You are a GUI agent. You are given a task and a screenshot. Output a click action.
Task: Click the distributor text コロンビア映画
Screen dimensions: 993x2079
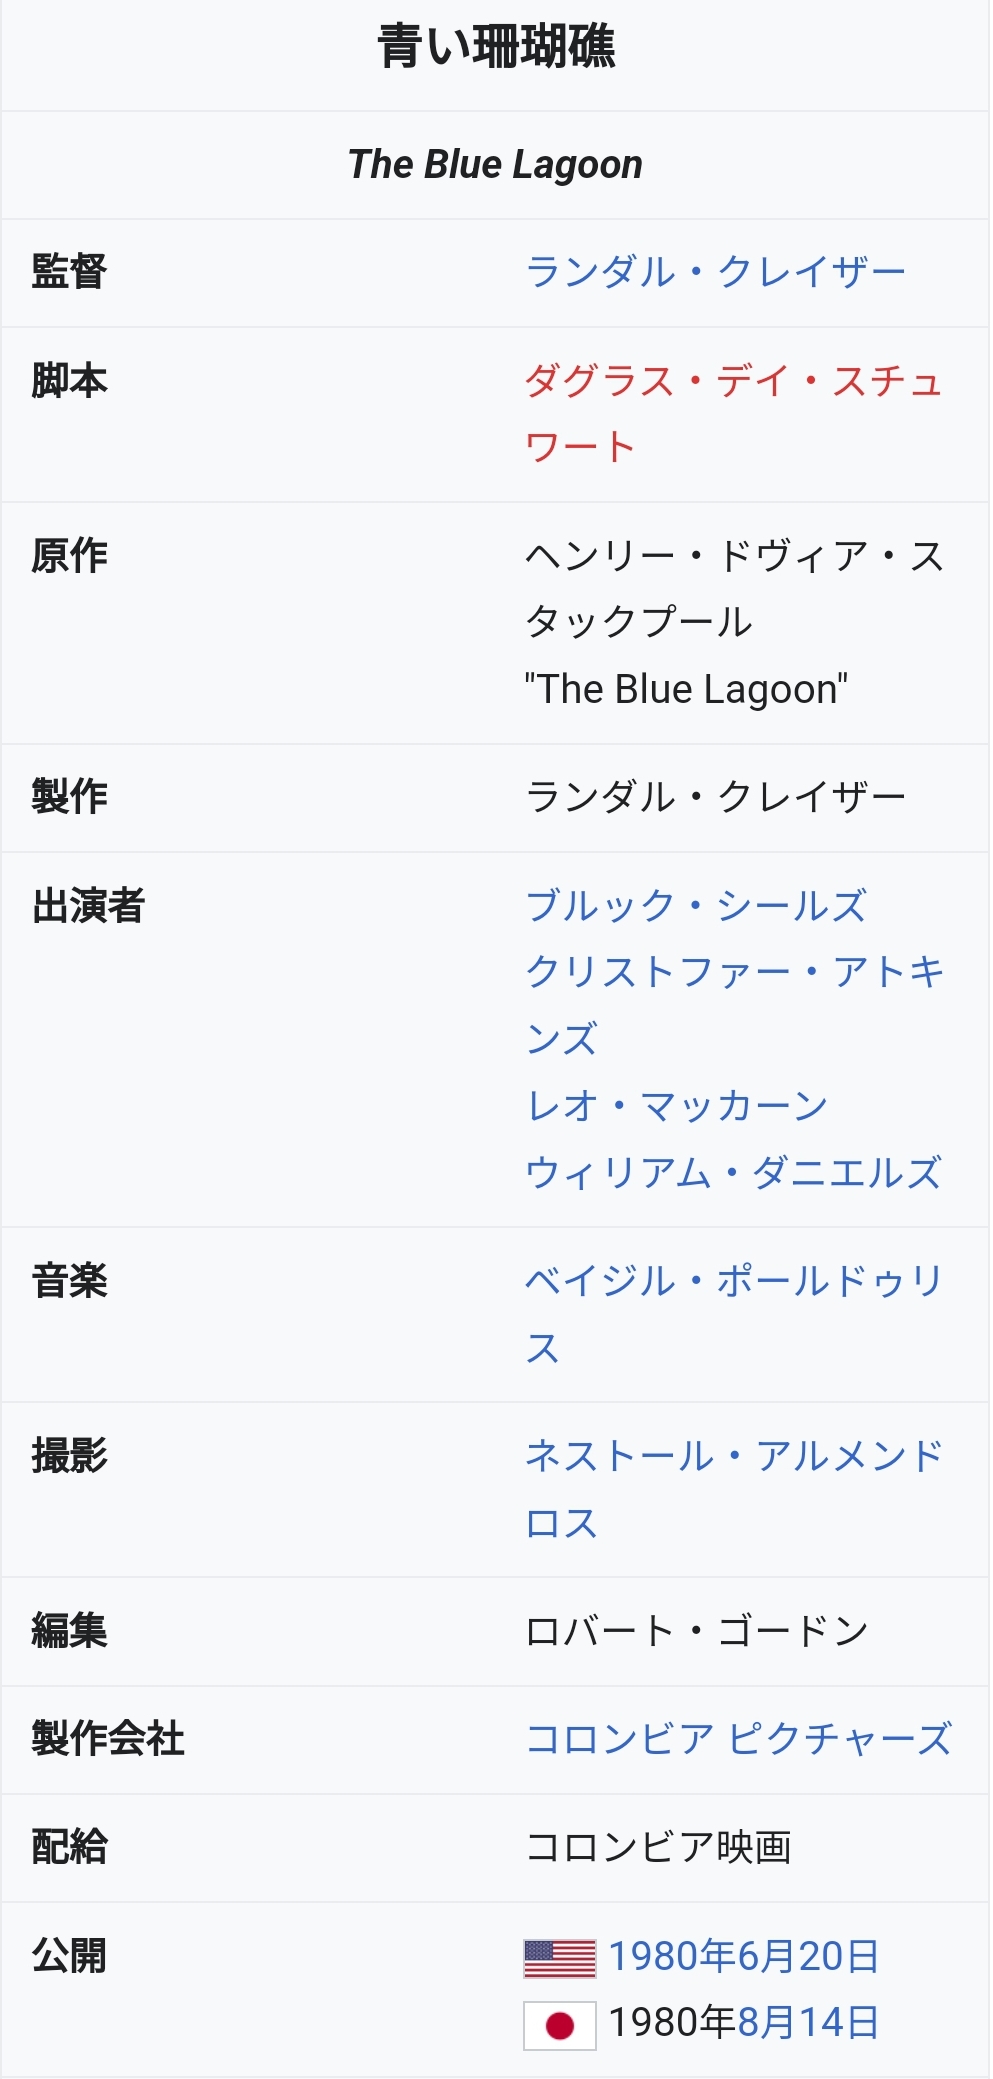[658, 1847]
